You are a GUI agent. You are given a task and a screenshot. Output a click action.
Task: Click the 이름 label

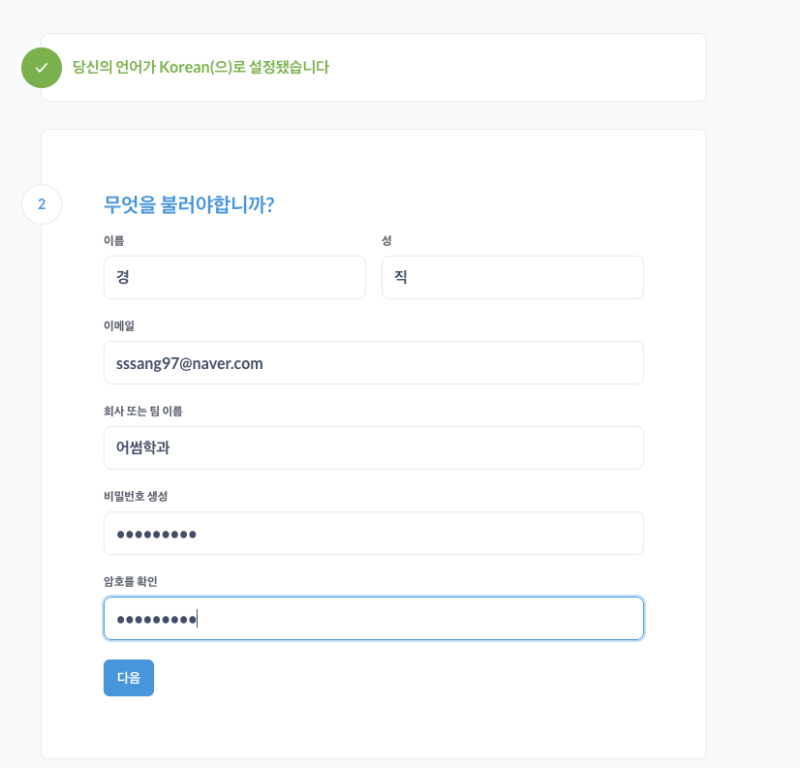pos(114,240)
